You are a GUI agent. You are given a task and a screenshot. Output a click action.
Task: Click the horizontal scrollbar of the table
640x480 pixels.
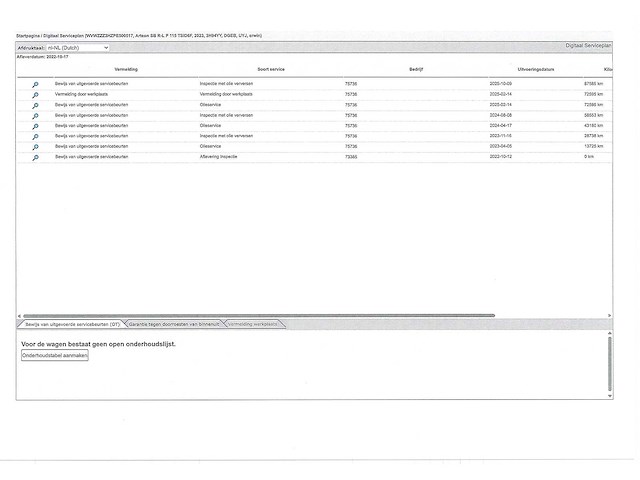(x=259, y=316)
